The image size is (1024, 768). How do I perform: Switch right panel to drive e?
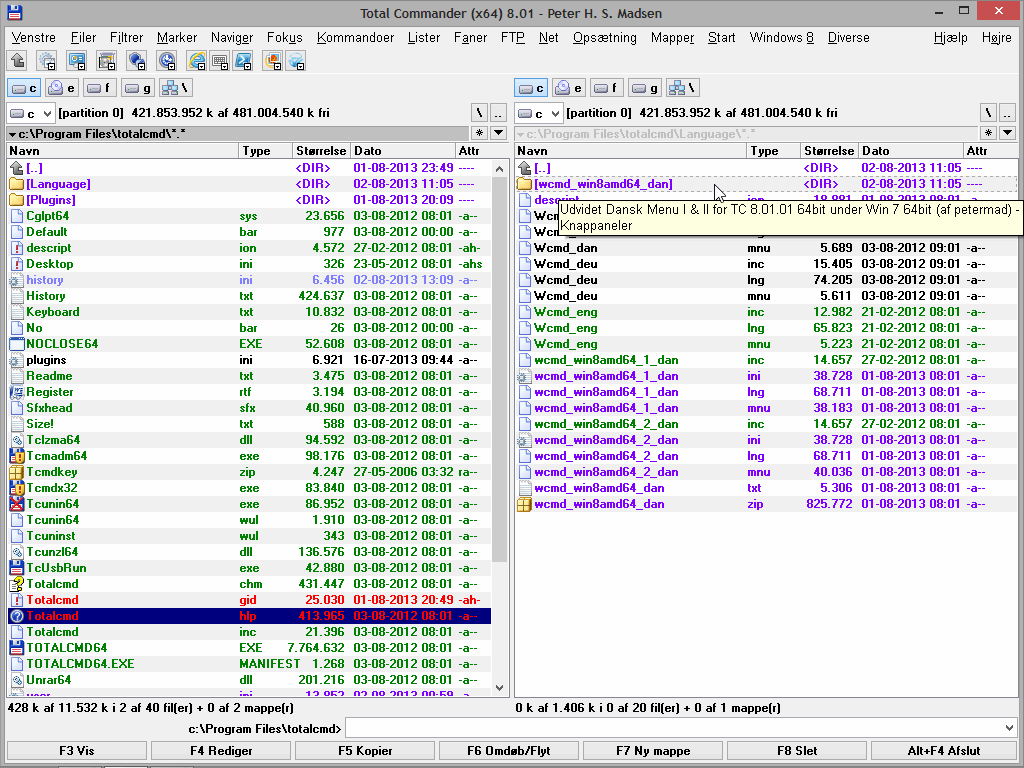click(569, 88)
